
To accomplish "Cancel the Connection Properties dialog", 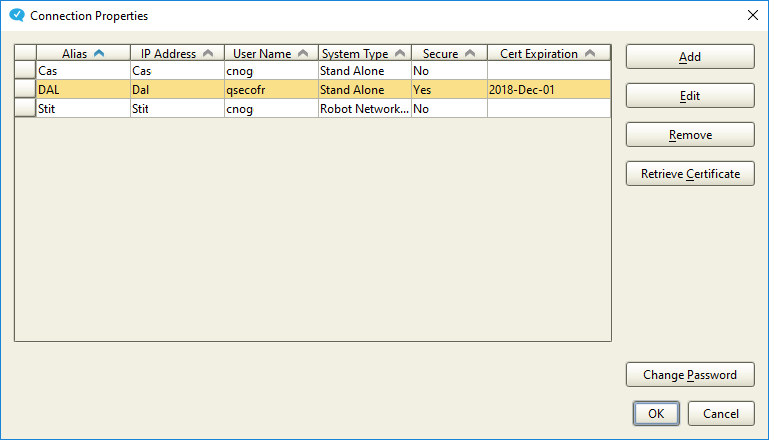I will [x=720, y=414].
